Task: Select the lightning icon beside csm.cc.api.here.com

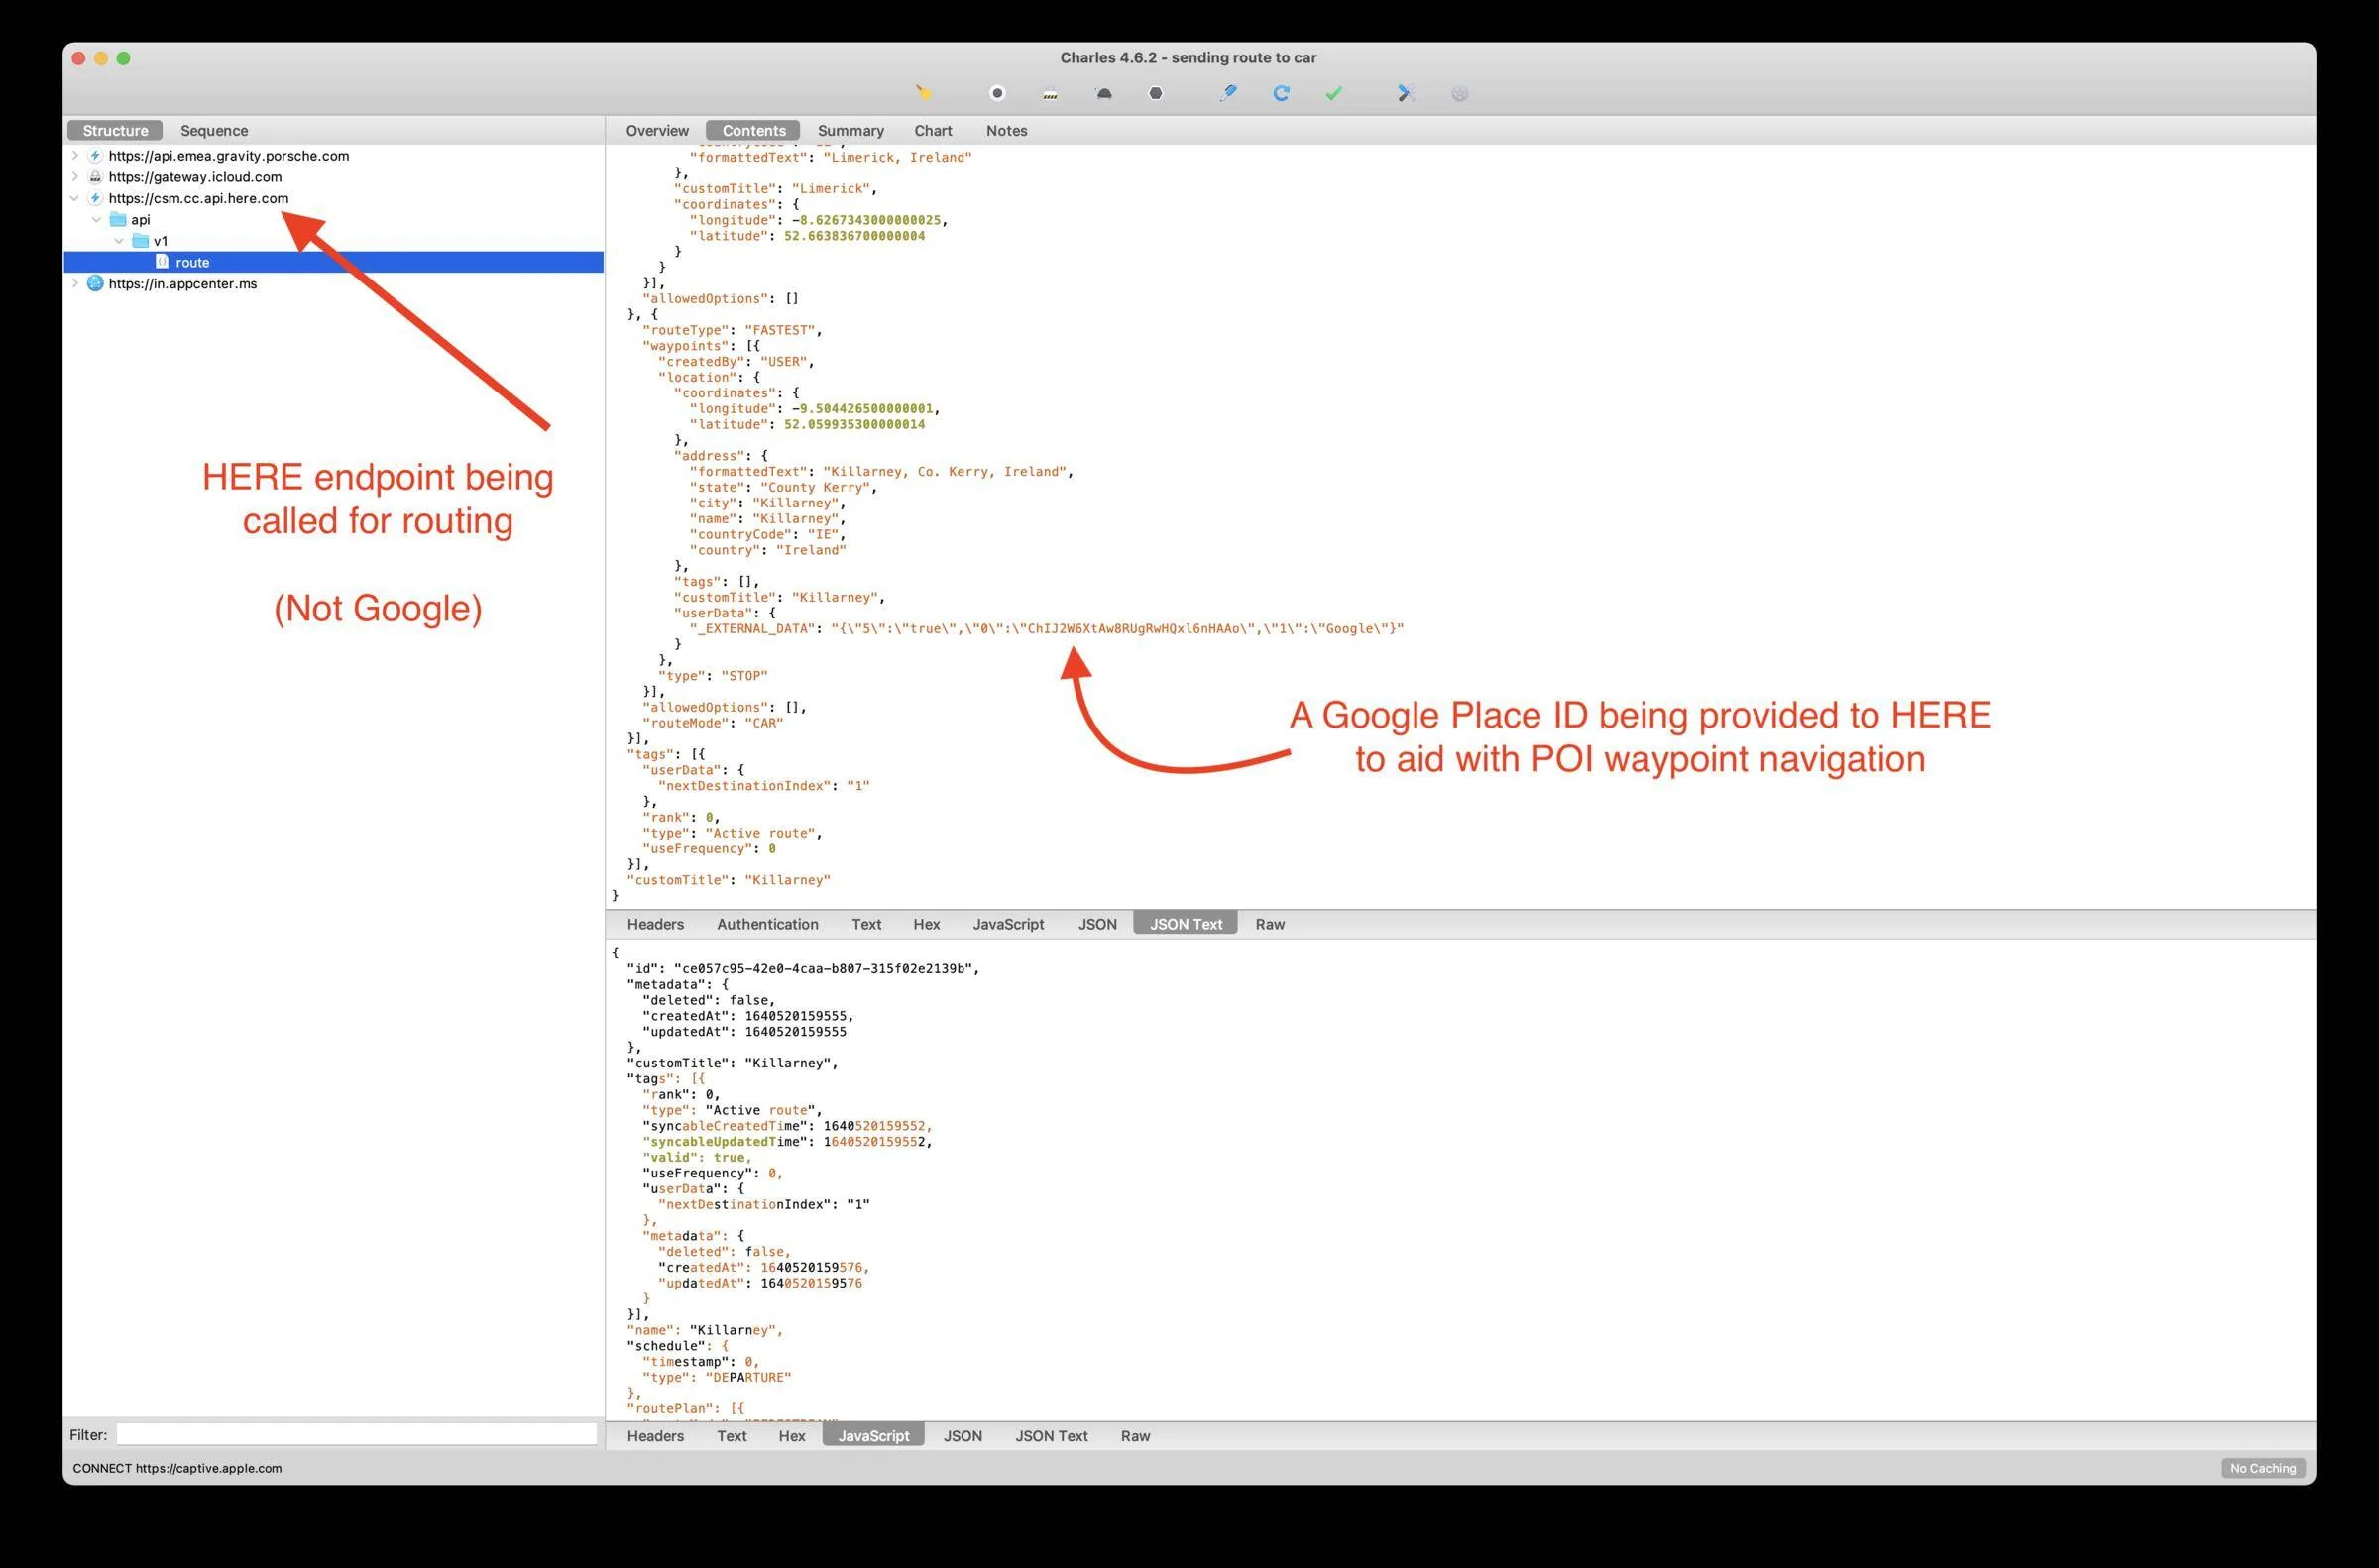Action: 95,198
